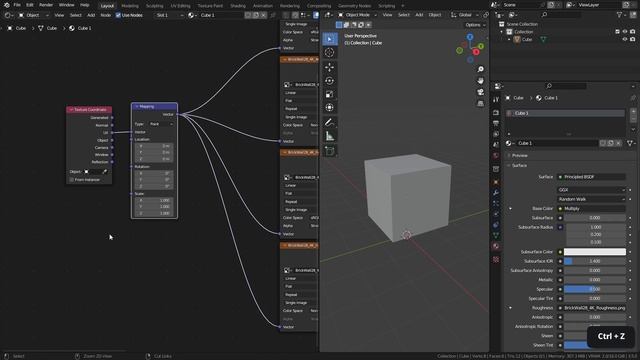Select the 3D Cursor tool
Screen dimensions: 640x360
[x=329, y=52]
